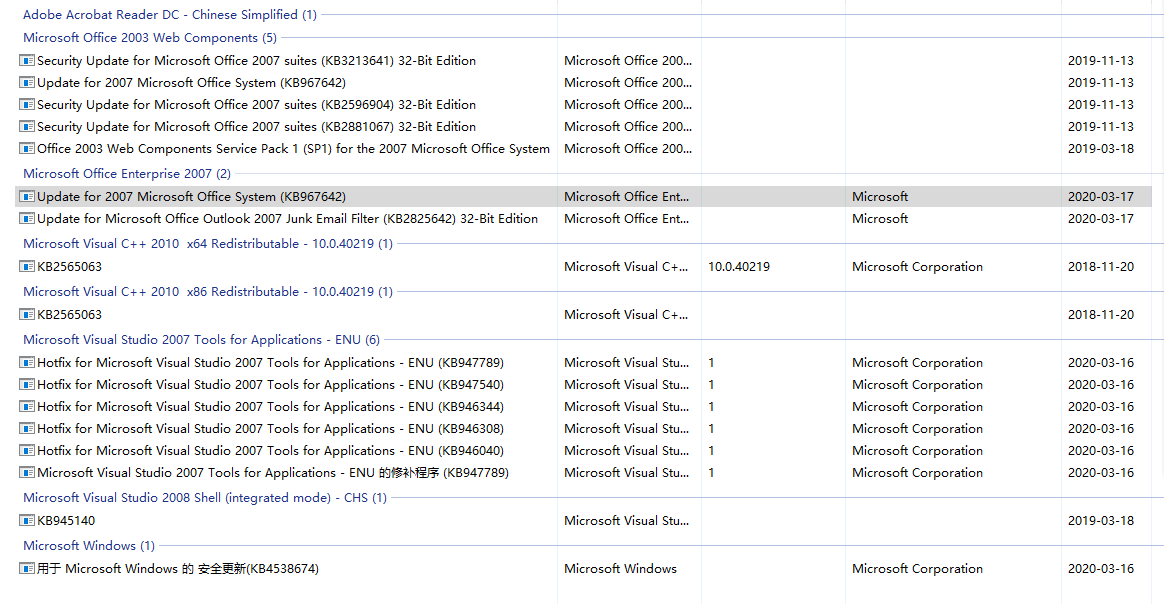Click the icon of KB2565063 under x86 Redistributable
Screen dimensions: 1164x604
(x=27, y=315)
